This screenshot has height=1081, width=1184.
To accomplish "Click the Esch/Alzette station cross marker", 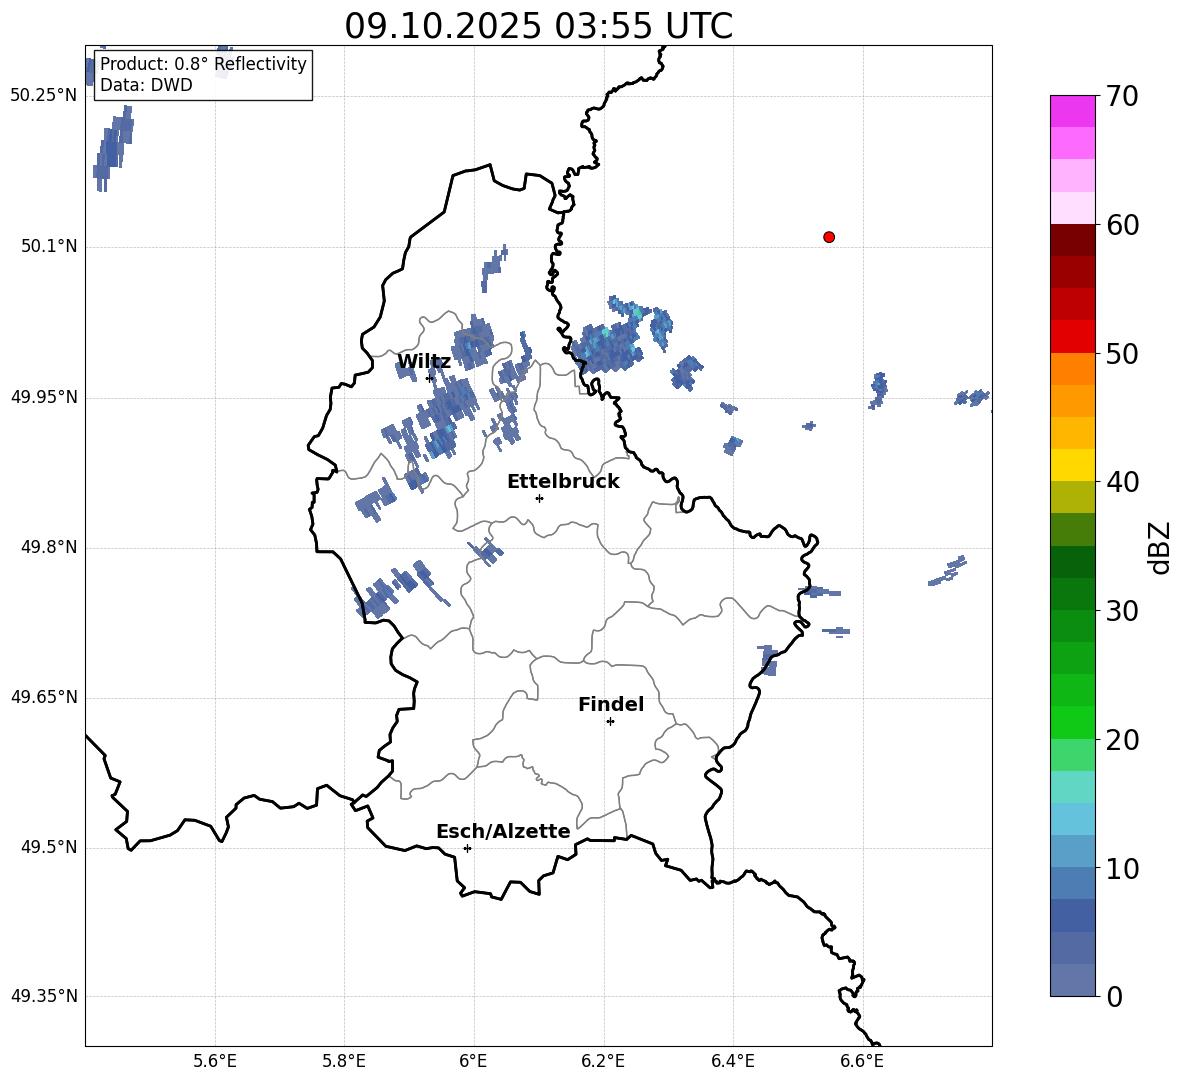I will [467, 848].
